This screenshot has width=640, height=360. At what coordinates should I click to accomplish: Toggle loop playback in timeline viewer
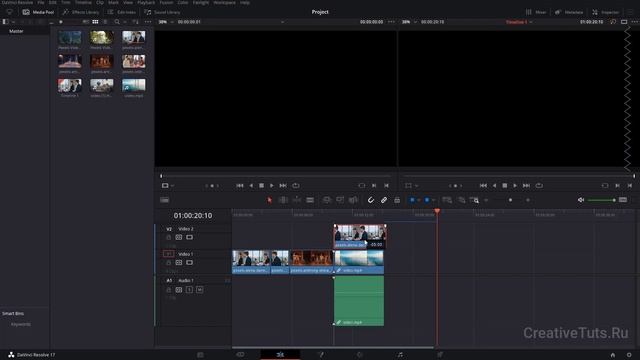pos(539,186)
